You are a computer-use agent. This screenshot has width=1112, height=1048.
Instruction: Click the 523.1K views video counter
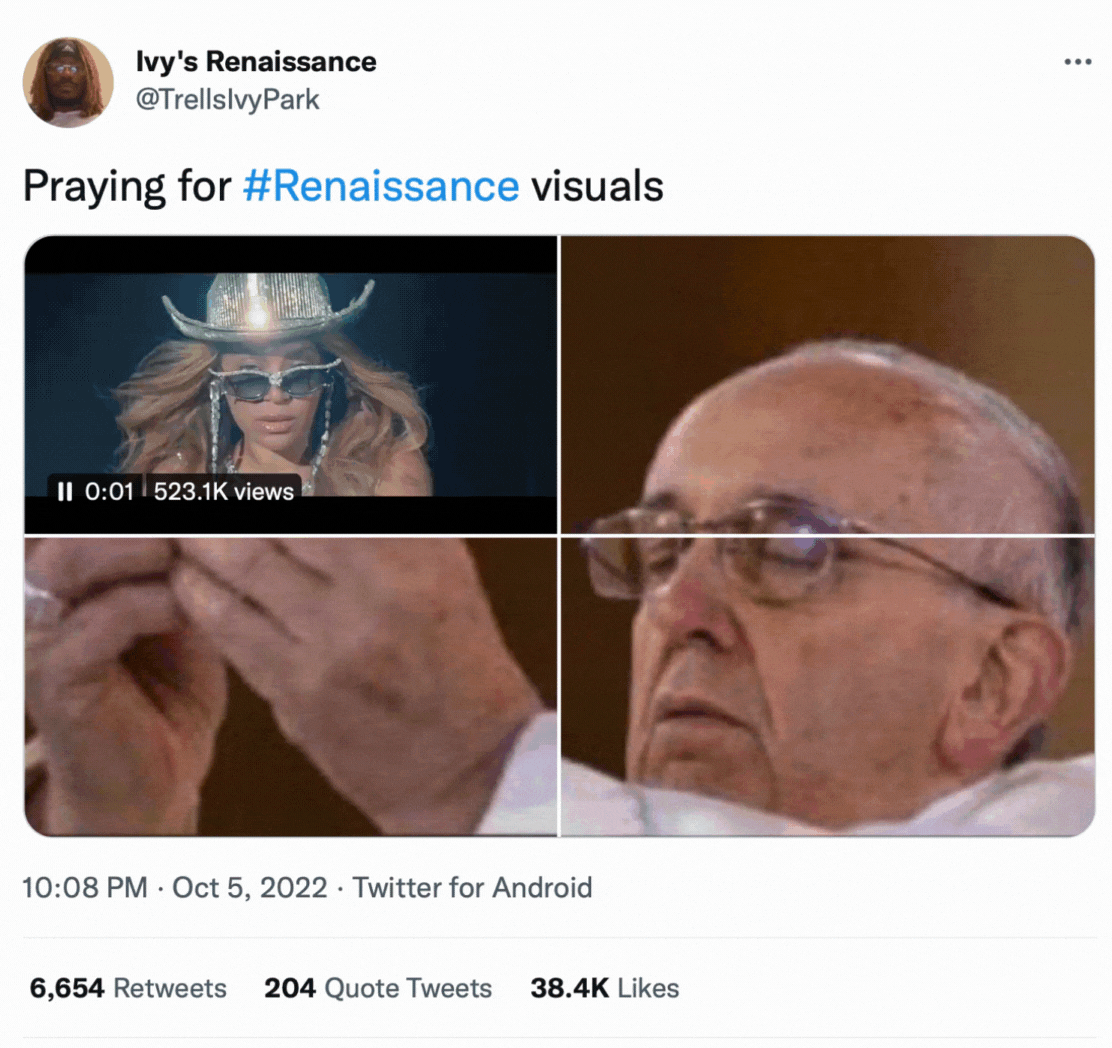224,491
